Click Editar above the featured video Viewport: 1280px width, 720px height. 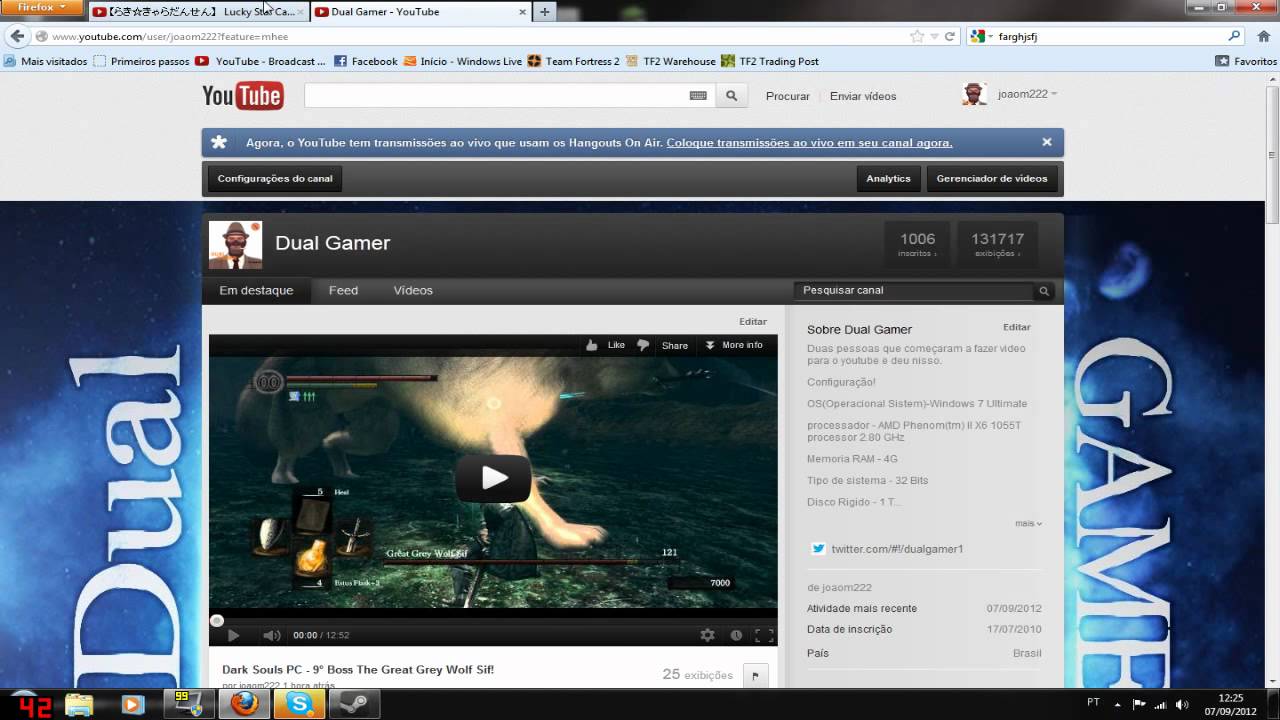[753, 322]
